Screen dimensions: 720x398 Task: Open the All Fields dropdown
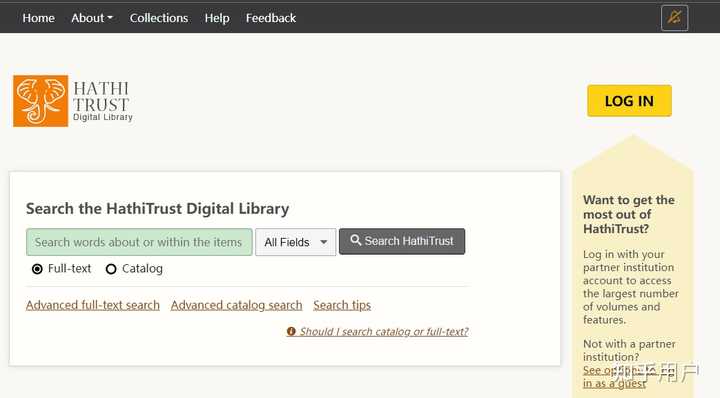pos(295,242)
